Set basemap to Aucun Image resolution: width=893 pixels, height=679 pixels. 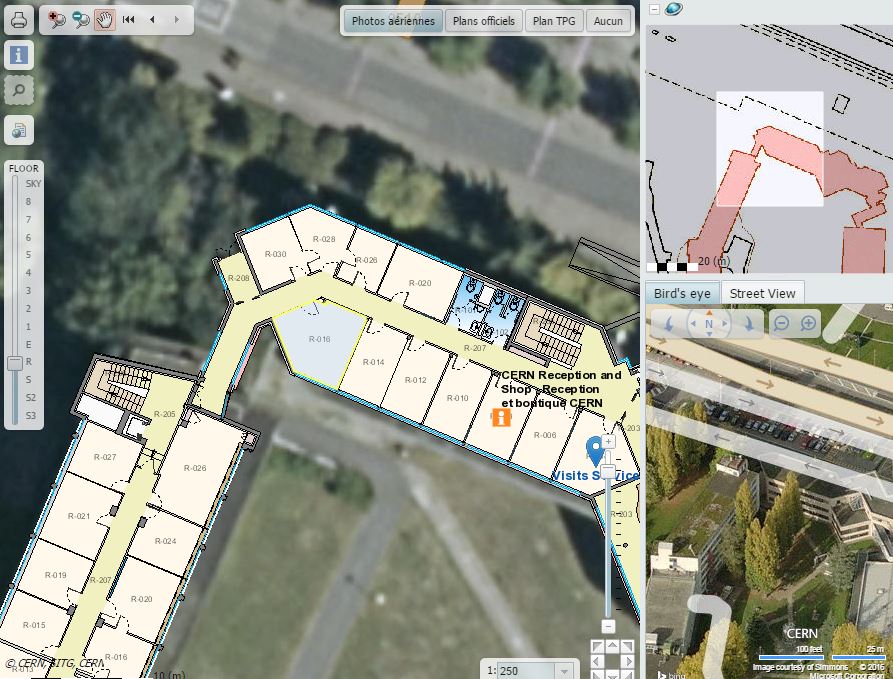608,21
